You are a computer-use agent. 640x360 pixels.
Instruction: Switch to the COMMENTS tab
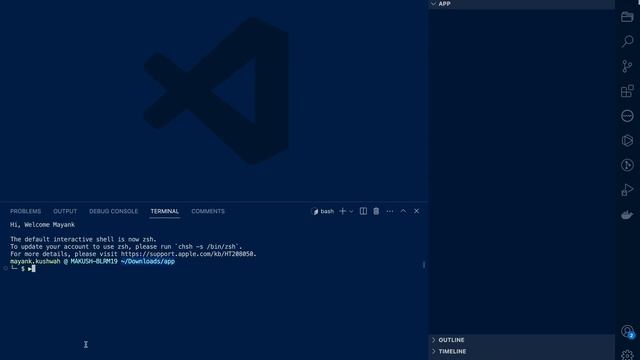[x=208, y=211]
